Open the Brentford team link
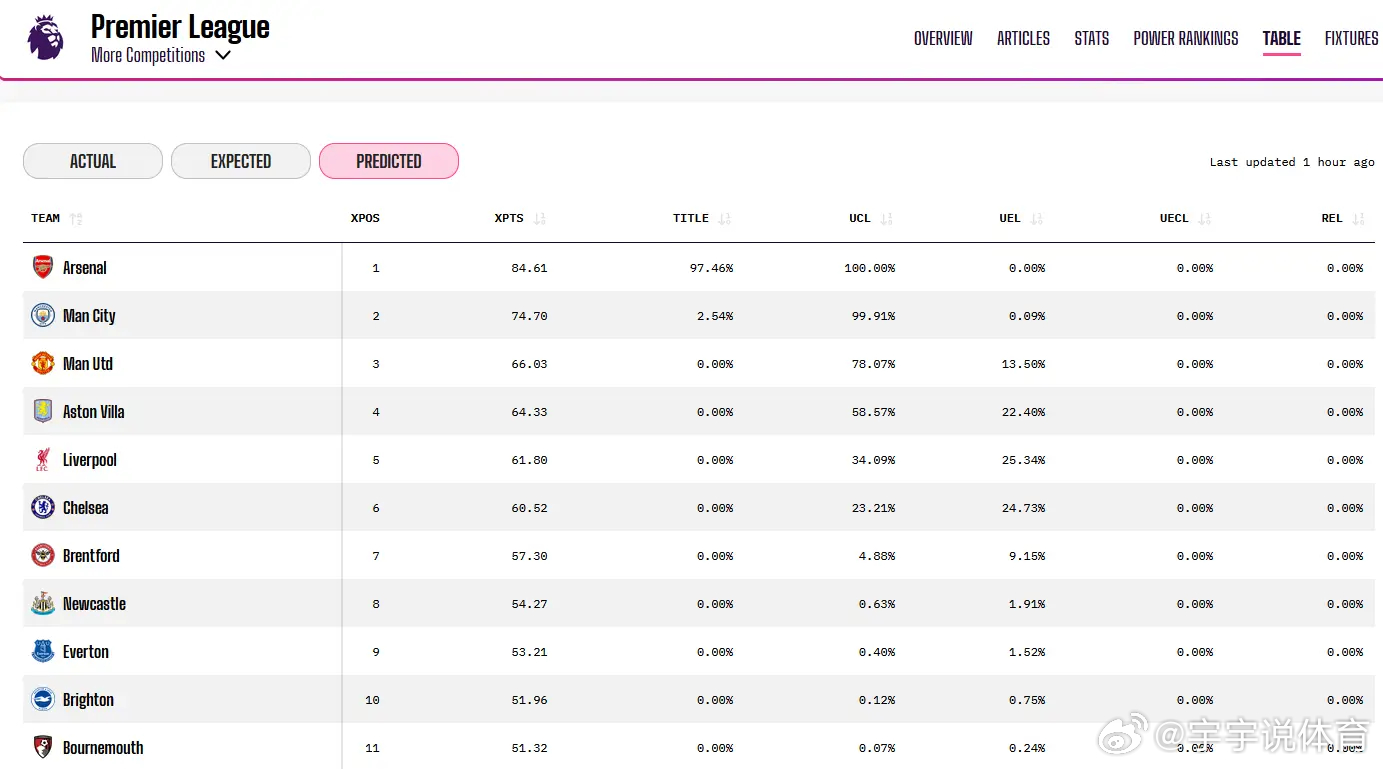The height and width of the screenshot is (769, 1383). point(91,555)
